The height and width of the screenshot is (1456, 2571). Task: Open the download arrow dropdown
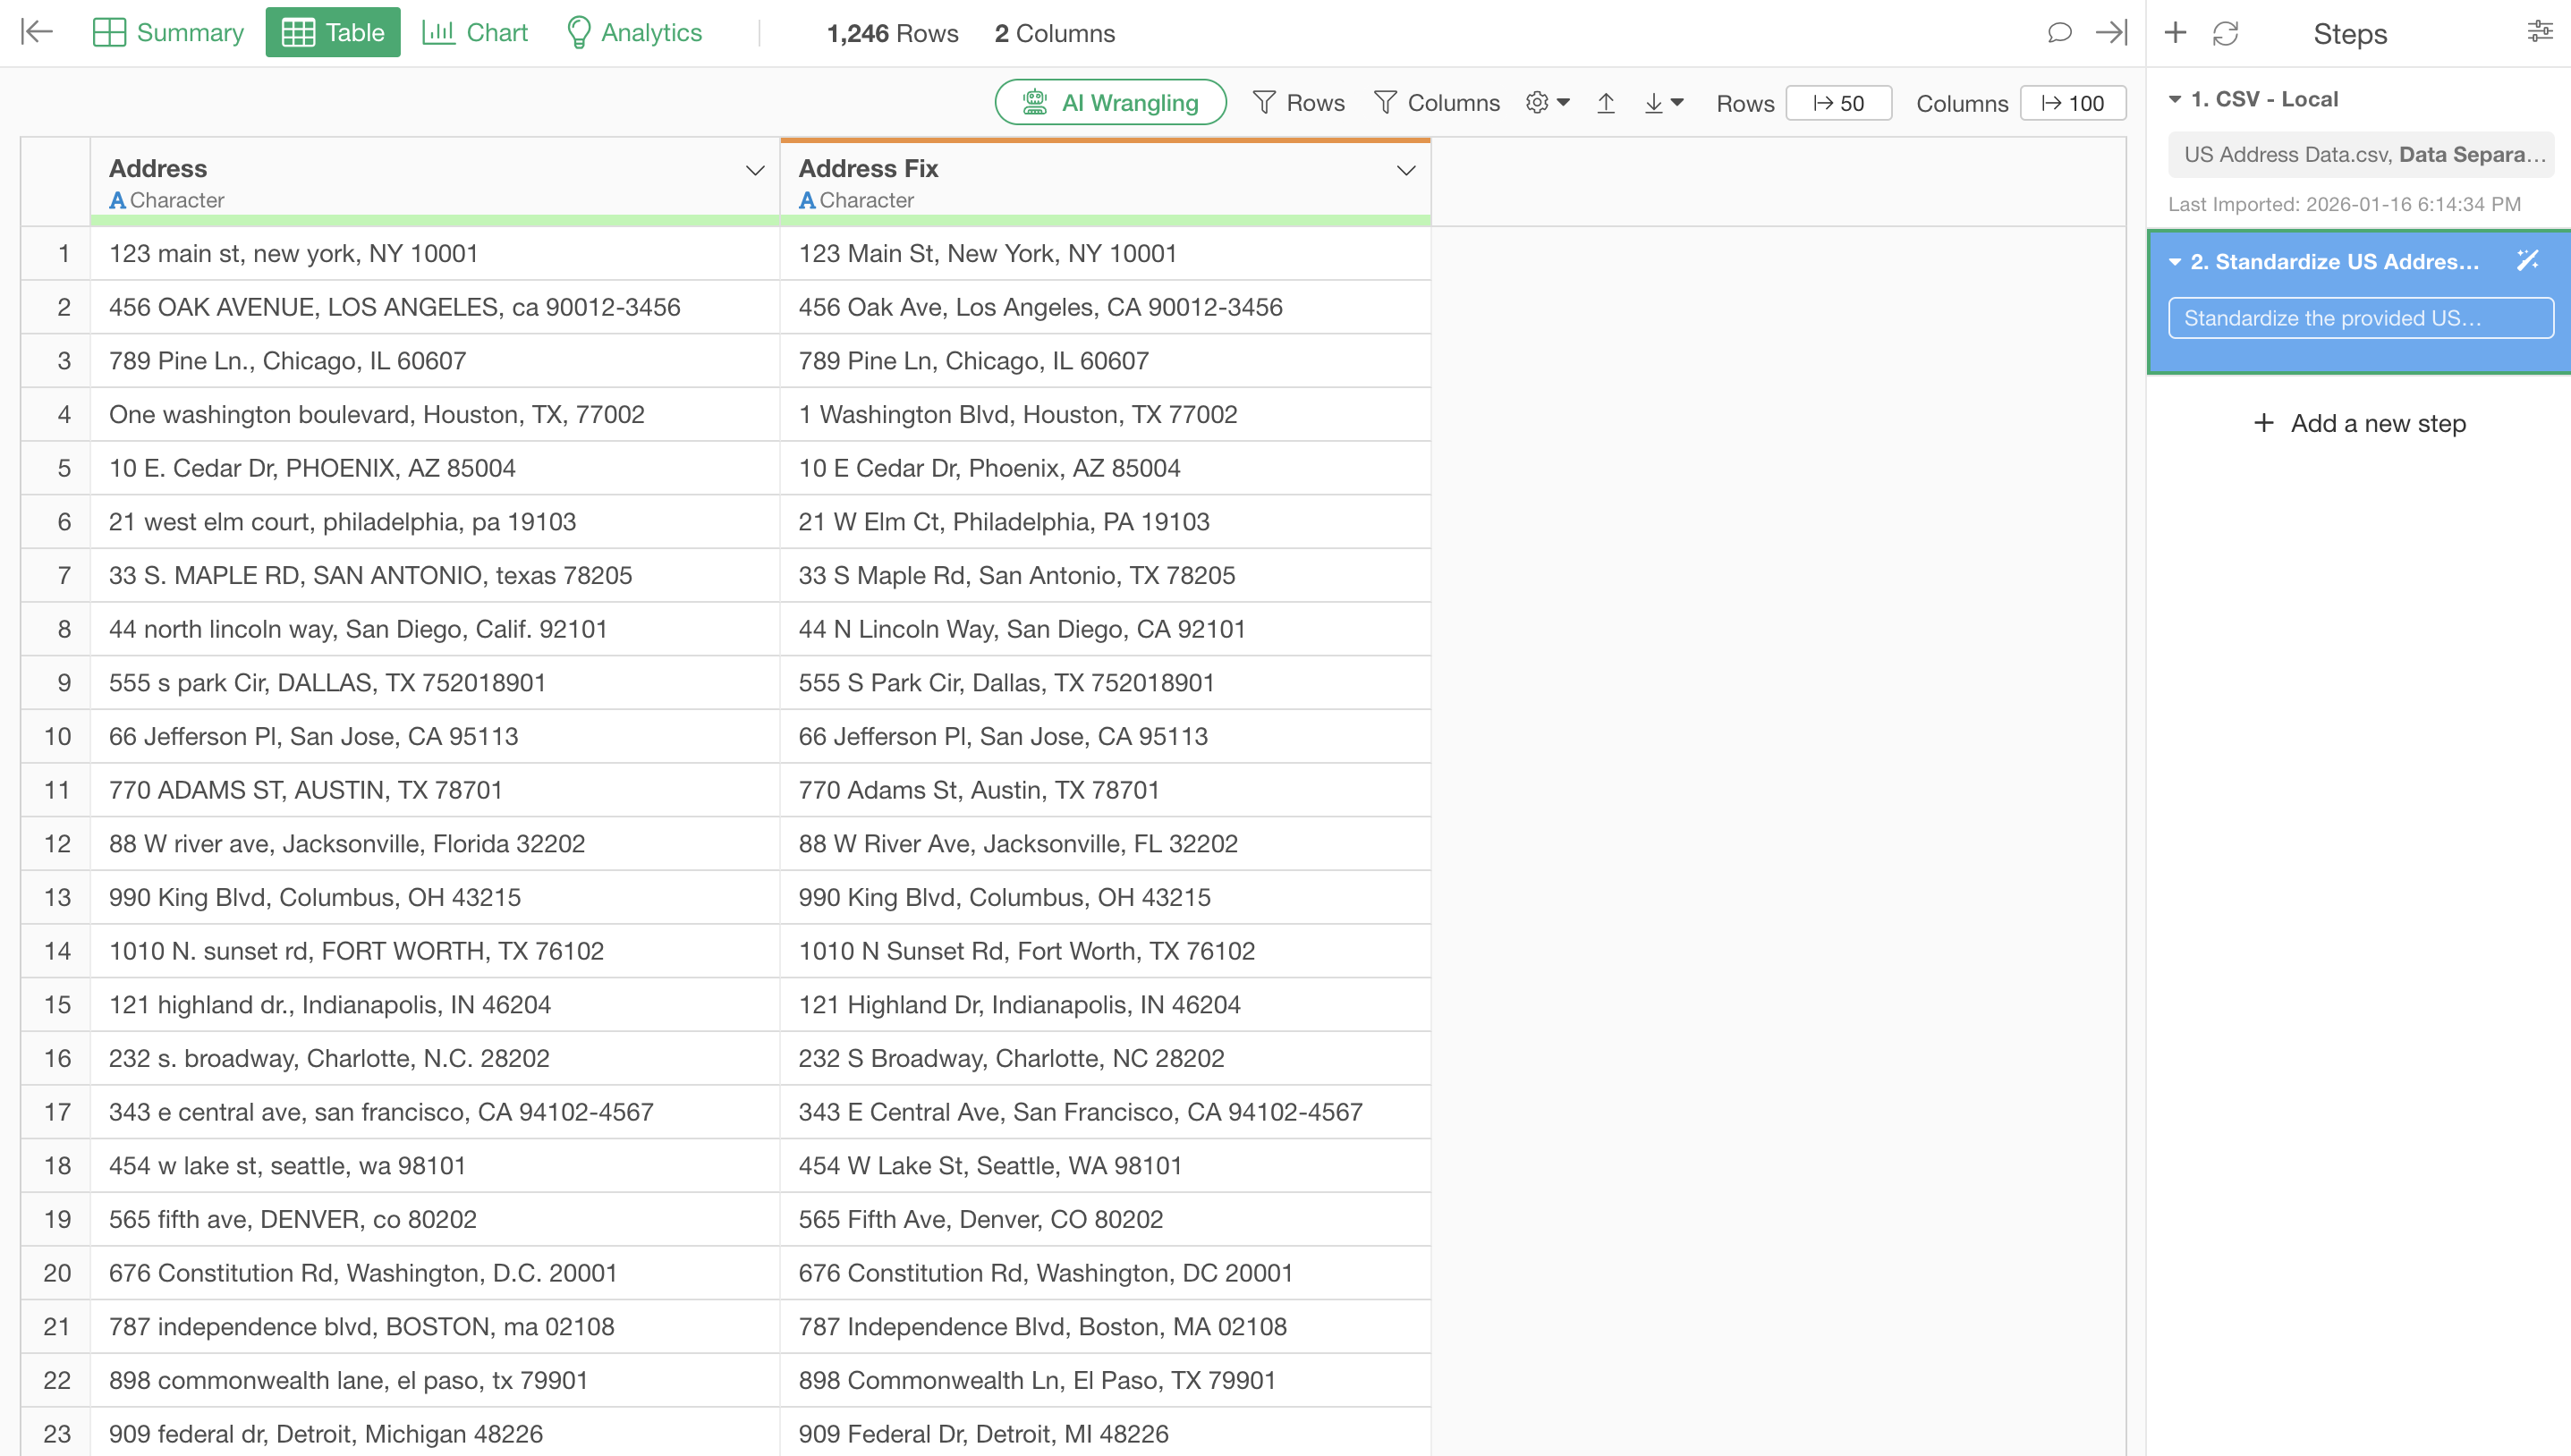coord(1663,103)
